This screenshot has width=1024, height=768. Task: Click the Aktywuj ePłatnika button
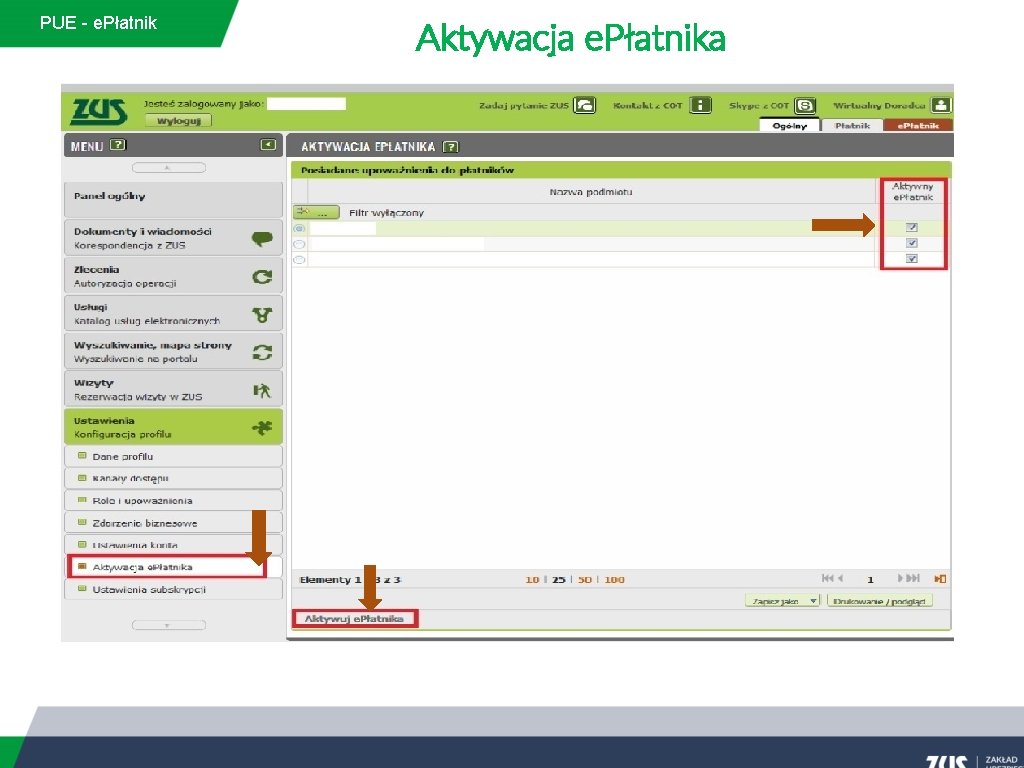click(x=355, y=618)
